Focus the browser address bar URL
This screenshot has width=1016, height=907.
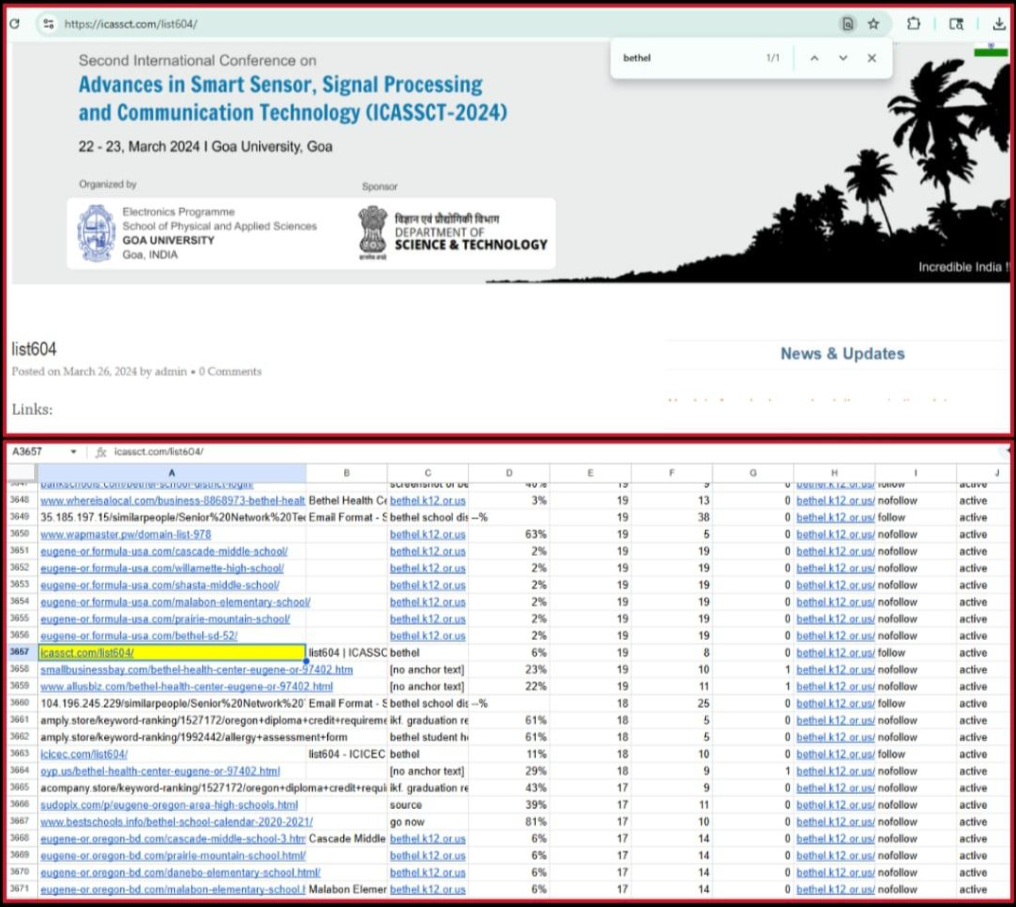tap(130, 25)
